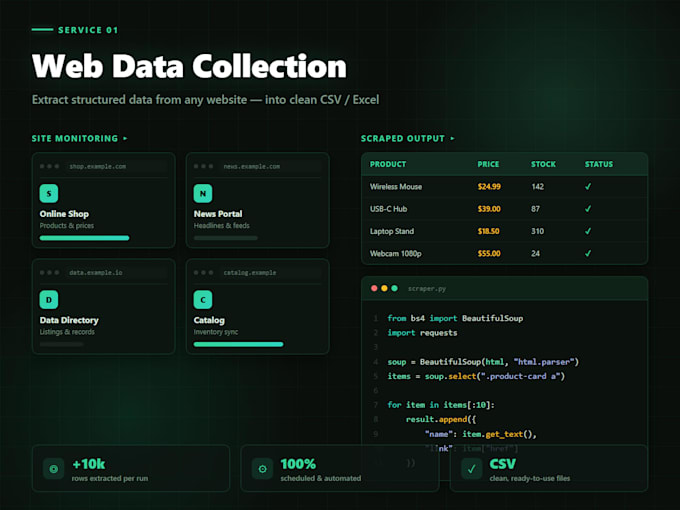This screenshot has height=510, width=680.
Task: Click the yellow dot in scraper.py window
Action: point(384,288)
